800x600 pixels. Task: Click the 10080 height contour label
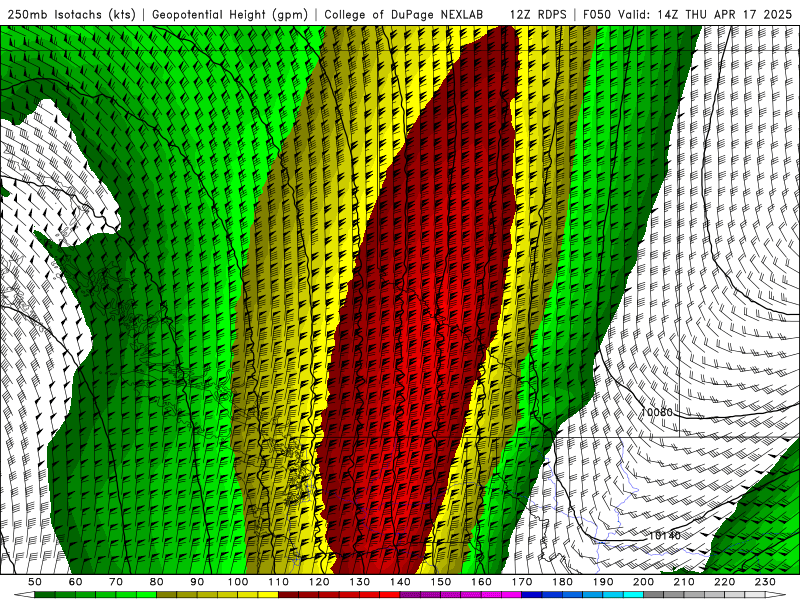[657, 412]
